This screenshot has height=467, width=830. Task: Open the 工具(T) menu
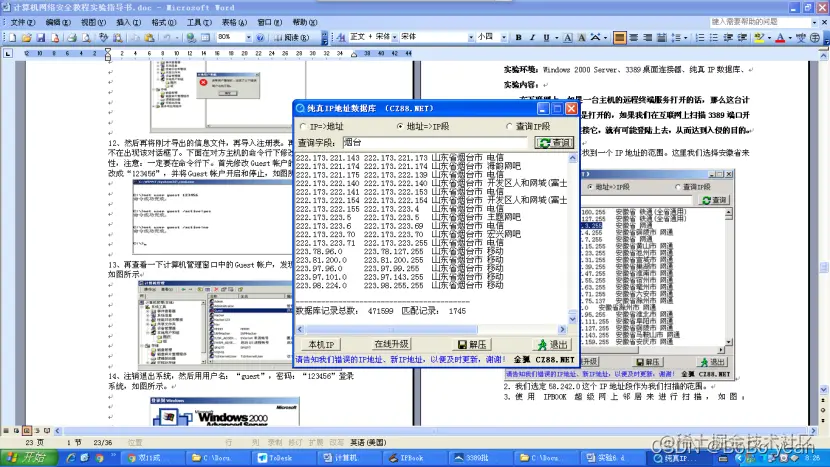click(x=199, y=22)
